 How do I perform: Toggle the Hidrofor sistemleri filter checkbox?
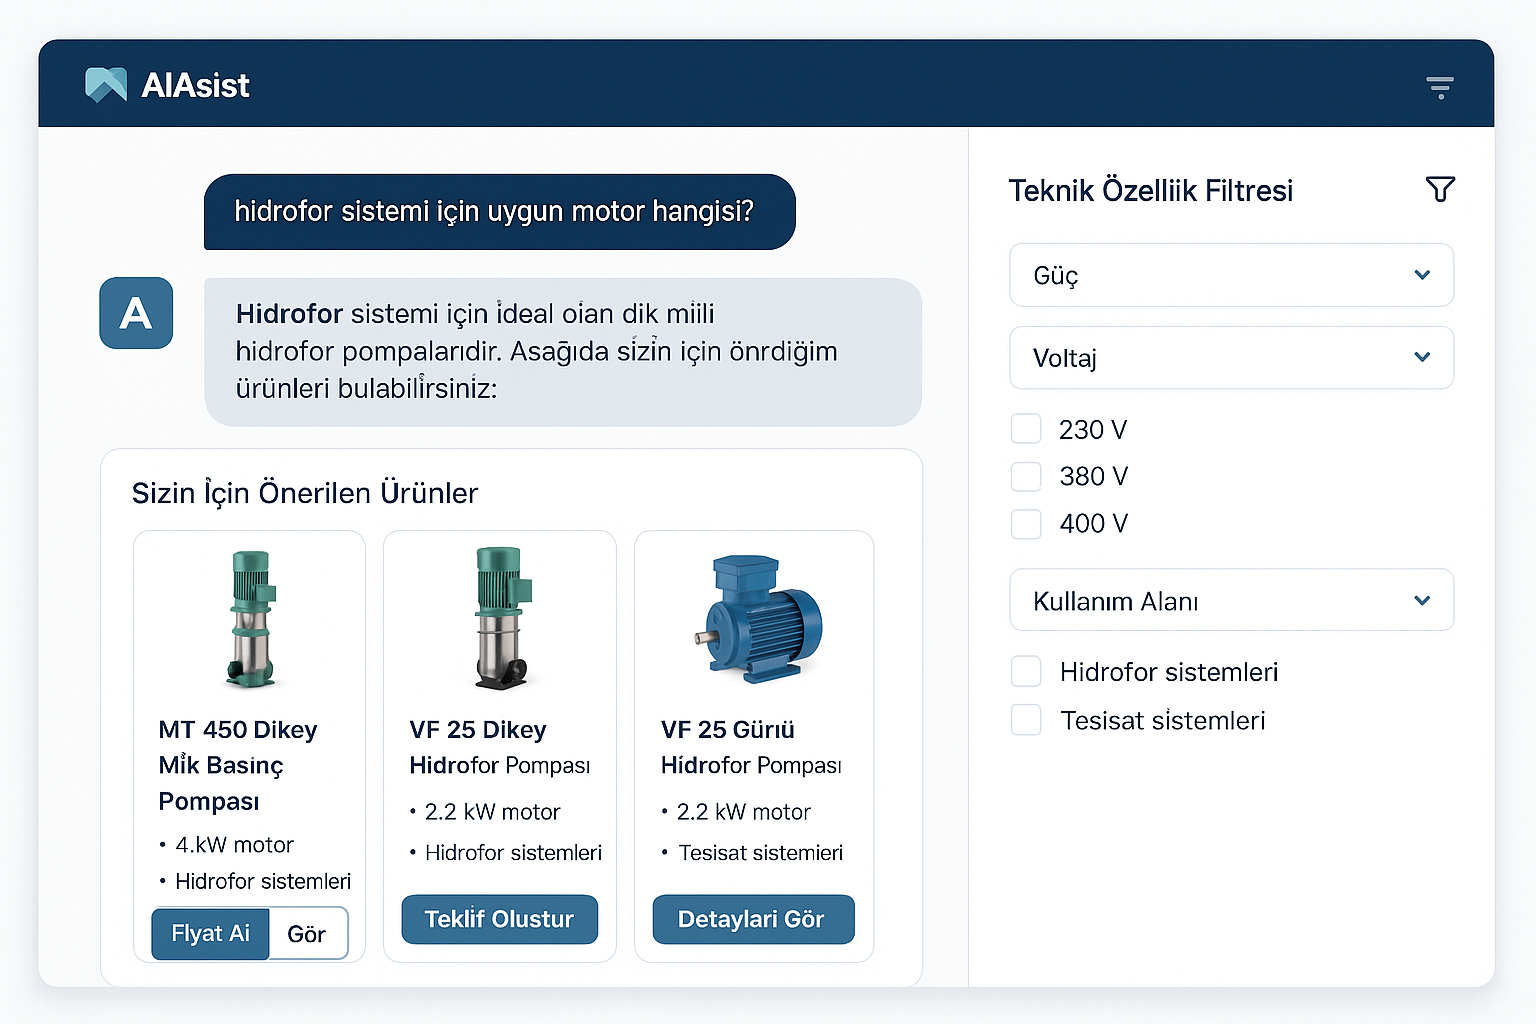1026,672
